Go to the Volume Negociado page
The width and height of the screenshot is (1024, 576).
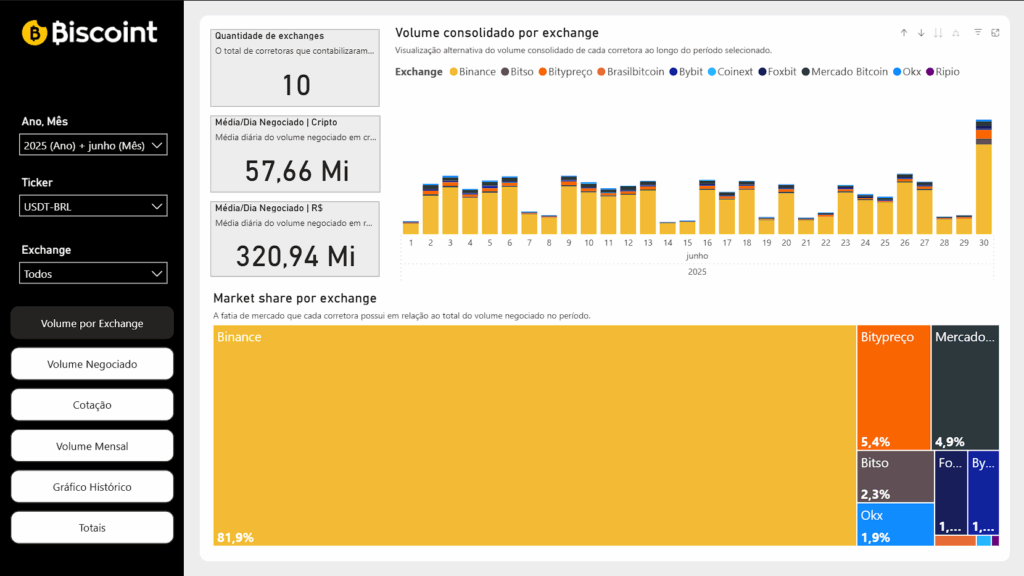(92, 364)
